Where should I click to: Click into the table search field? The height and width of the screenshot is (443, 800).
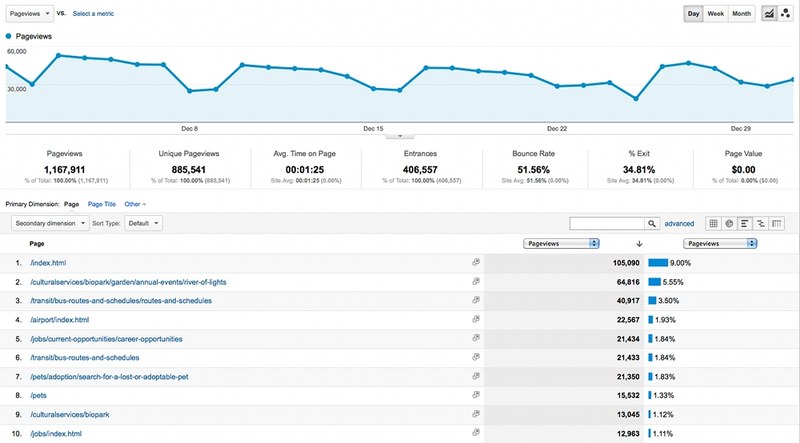pyautogui.click(x=606, y=224)
